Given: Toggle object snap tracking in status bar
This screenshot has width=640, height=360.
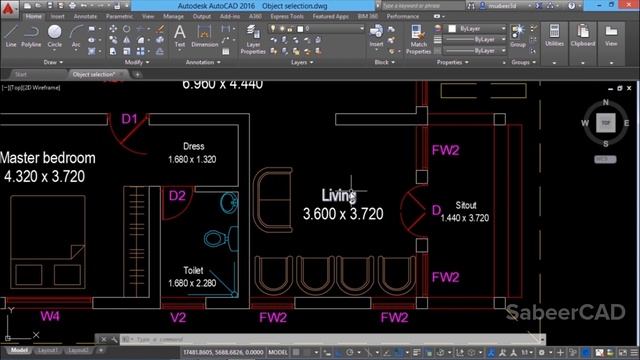Looking at the screenshot, I should 387,352.
